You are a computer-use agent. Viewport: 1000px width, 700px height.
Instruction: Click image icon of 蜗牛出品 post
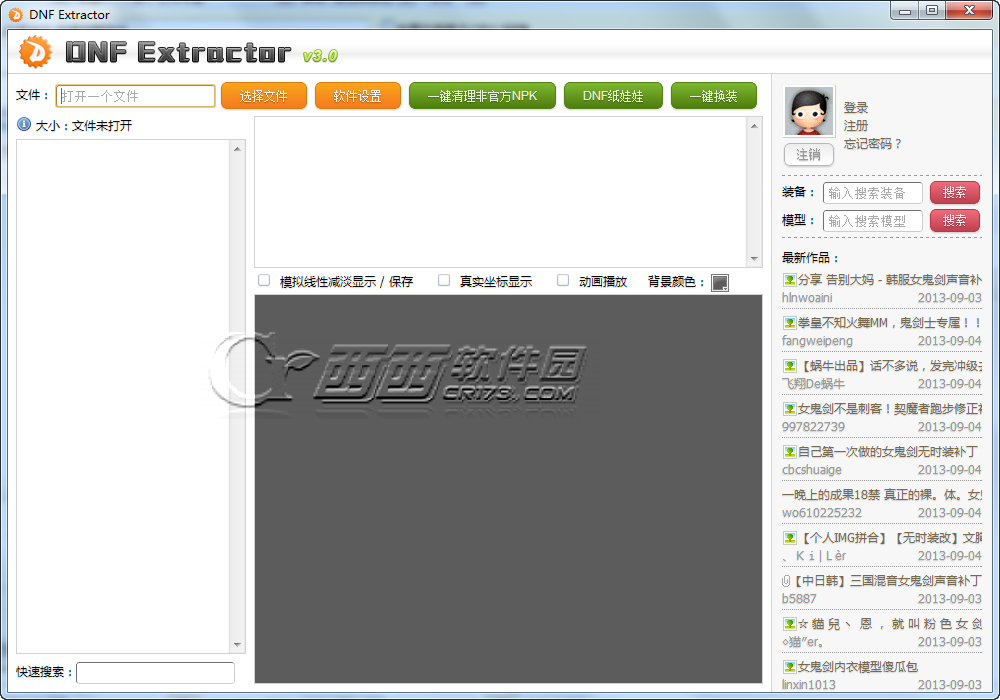790,366
